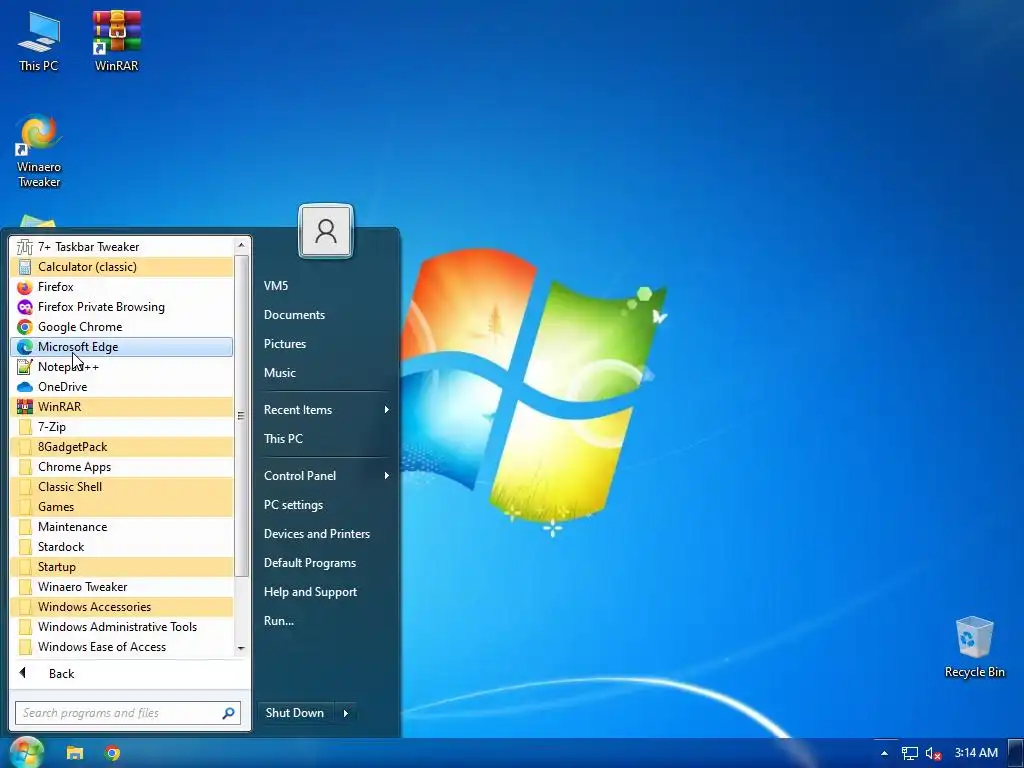Screen dimensions: 1024x768
Task: Expand Windows Ease of Access folder
Action: point(122,647)
